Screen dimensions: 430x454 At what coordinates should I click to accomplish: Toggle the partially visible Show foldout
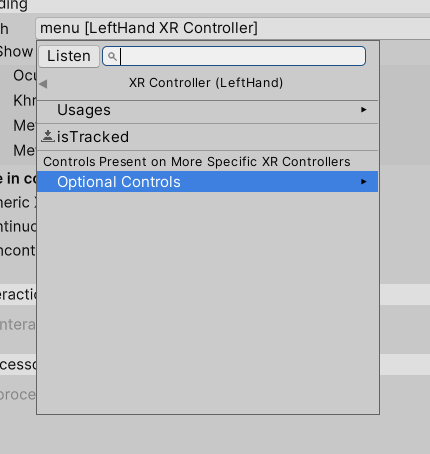click(x=16, y=52)
